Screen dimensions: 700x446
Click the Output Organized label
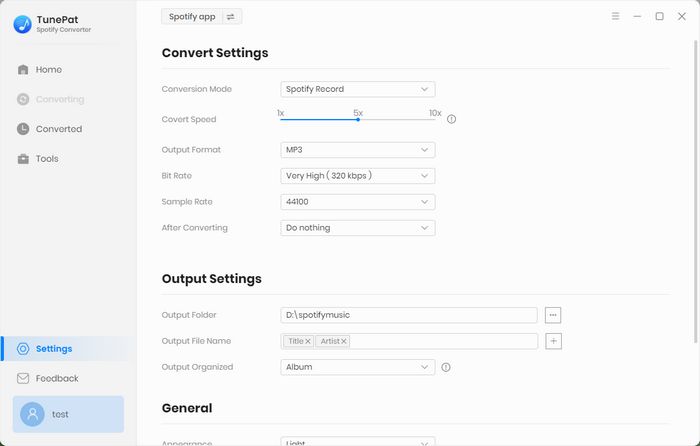[x=197, y=367]
